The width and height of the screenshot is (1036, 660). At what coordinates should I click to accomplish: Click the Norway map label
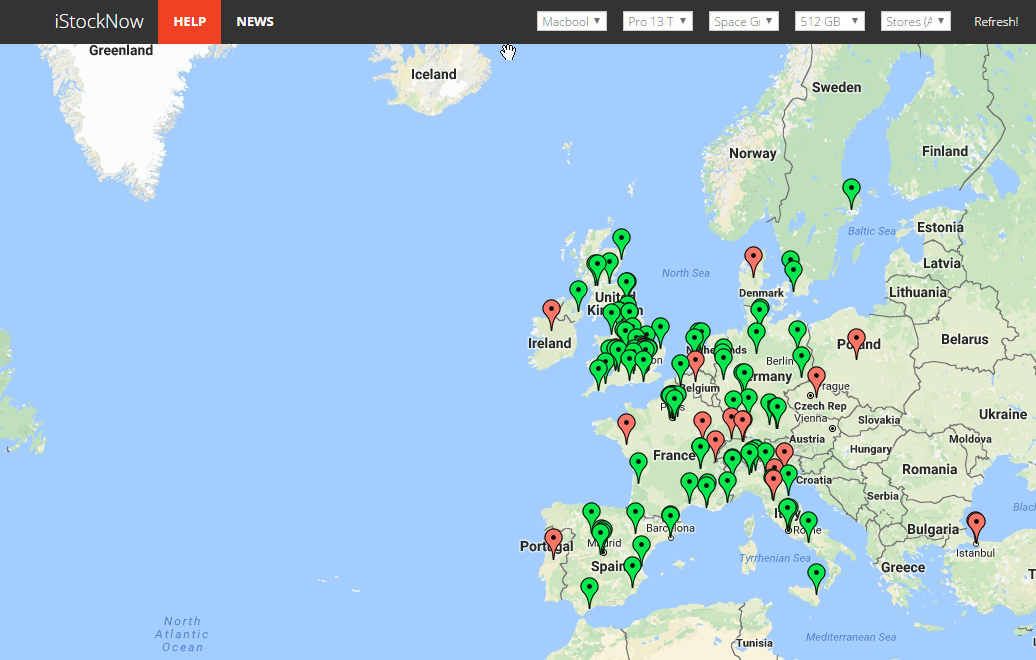tap(753, 153)
